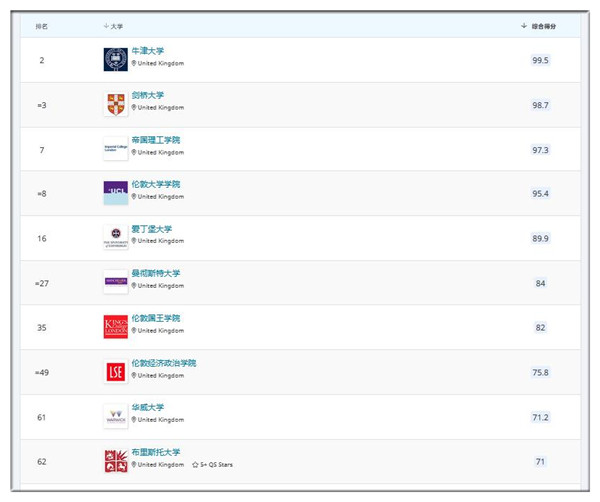The height and width of the screenshot is (502, 600).
Task: Select the score 99.5
Action: [540, 60]
